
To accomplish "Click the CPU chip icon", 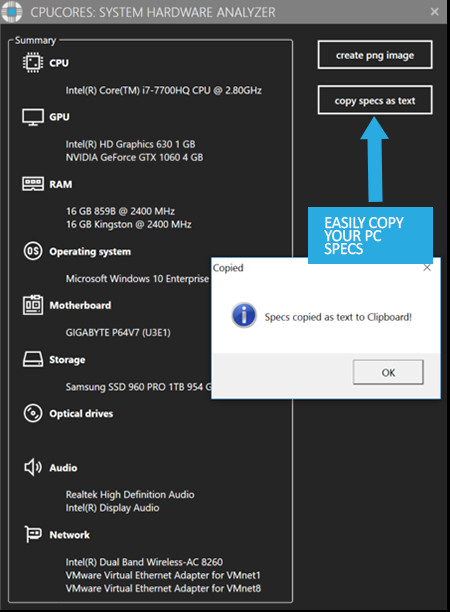I will [x=33, y=63].
